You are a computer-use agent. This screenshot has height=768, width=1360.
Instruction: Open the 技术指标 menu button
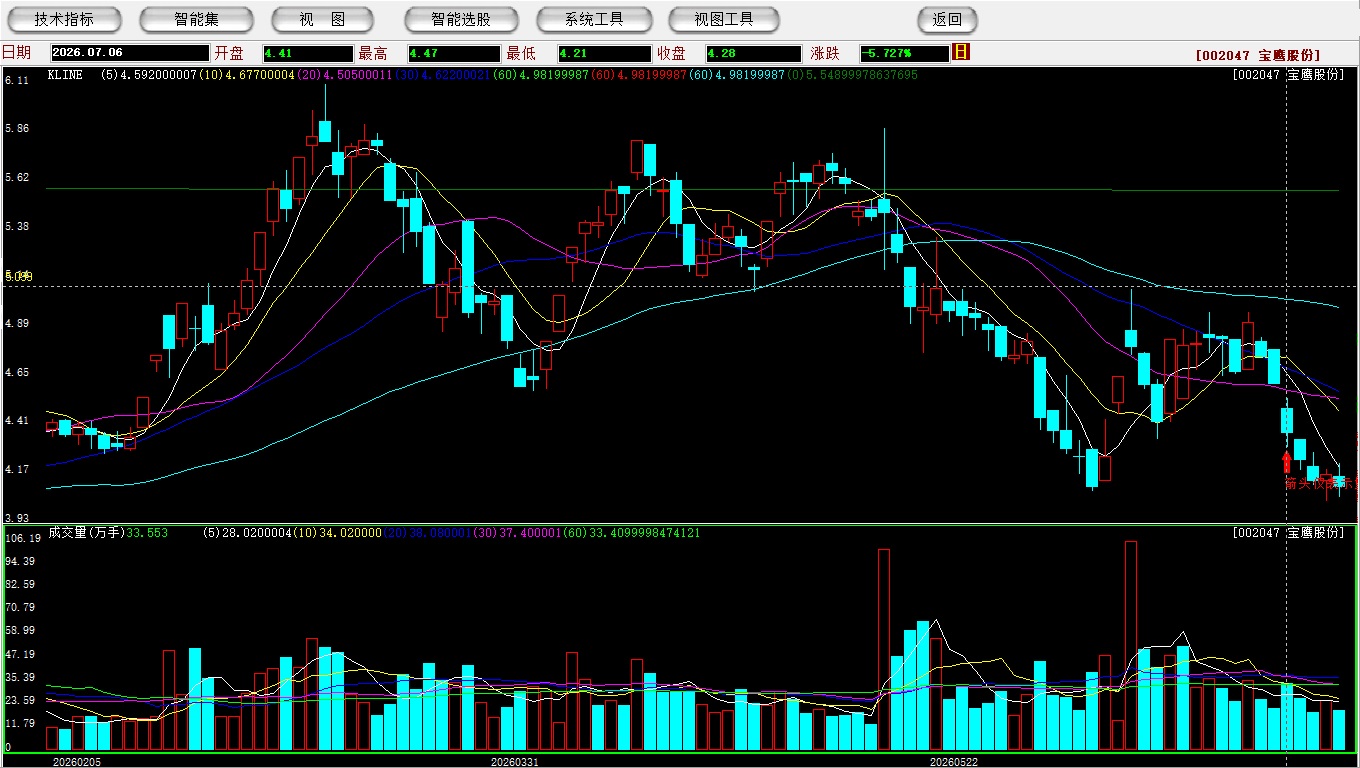pos(64,20)
